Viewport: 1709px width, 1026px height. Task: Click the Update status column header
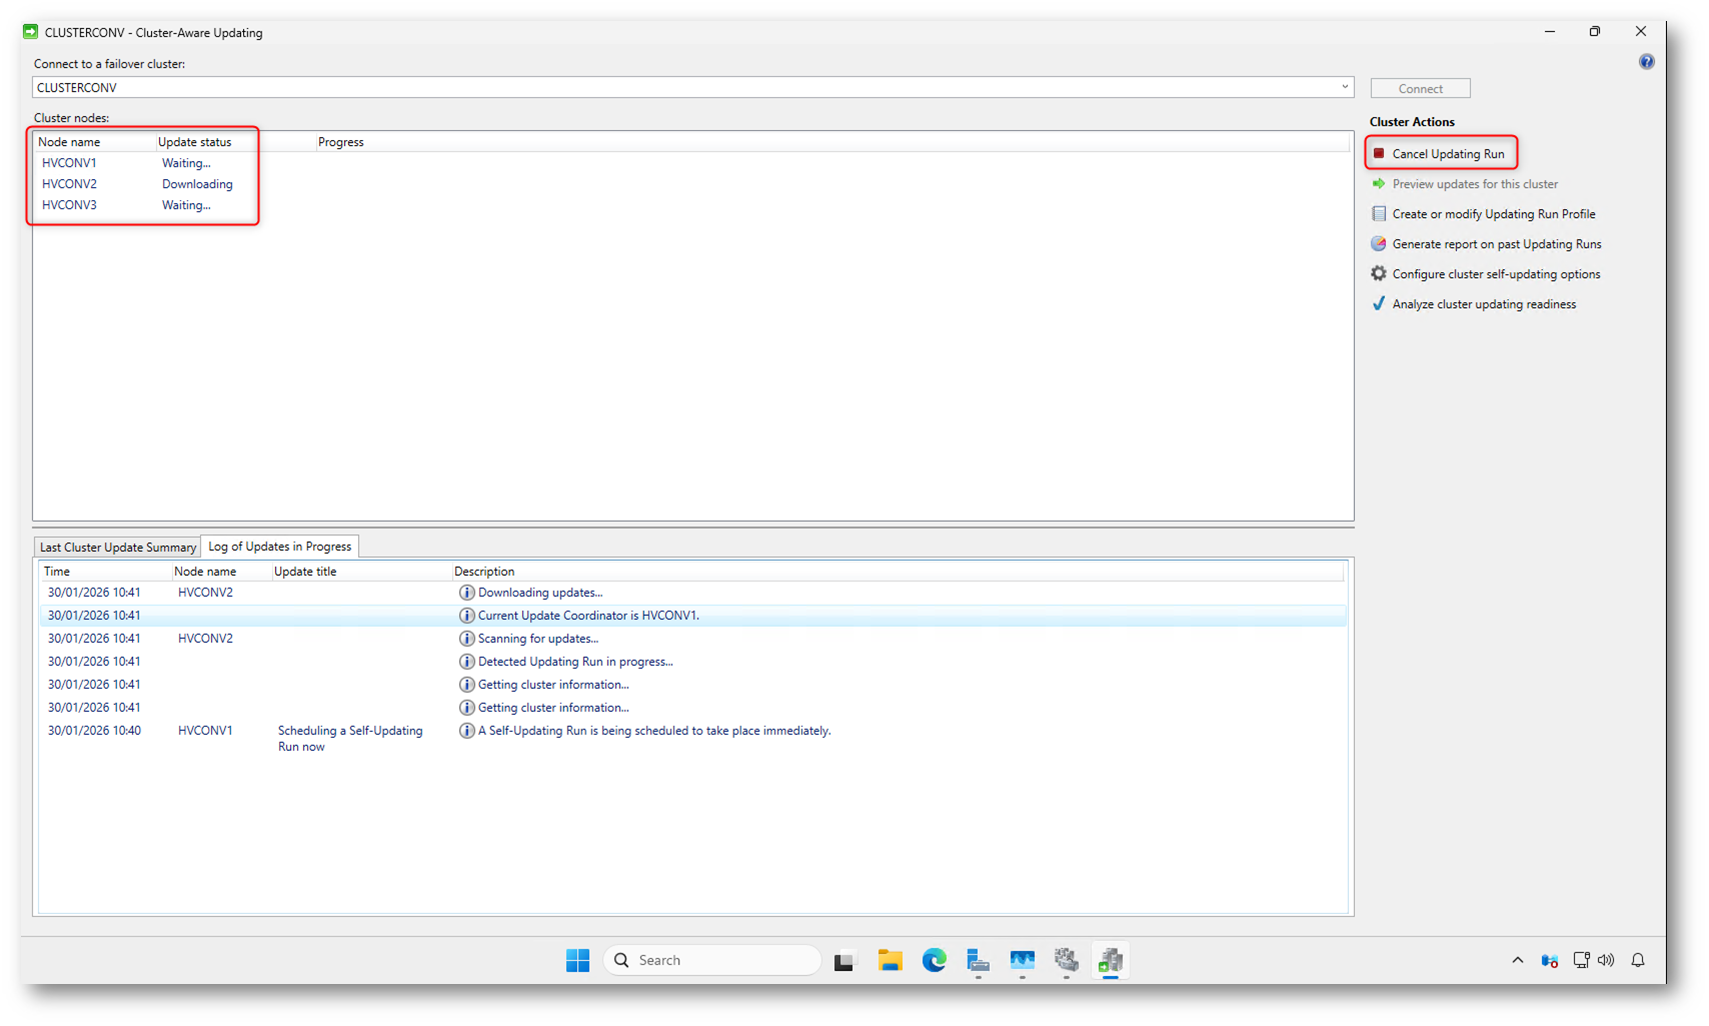point(194,142)
